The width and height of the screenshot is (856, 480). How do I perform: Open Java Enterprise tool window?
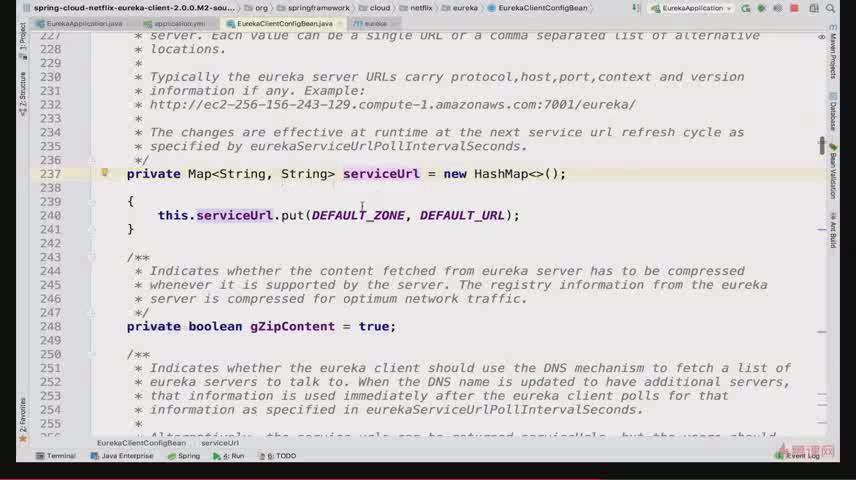122,455
